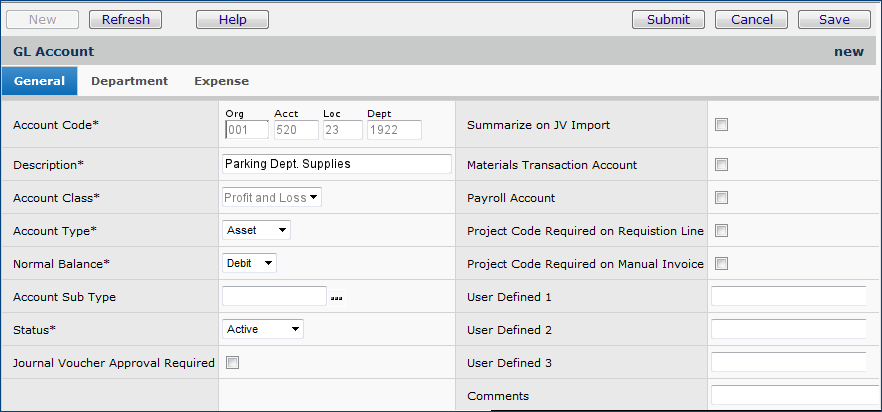Click the Refresh button

point(125,19)
